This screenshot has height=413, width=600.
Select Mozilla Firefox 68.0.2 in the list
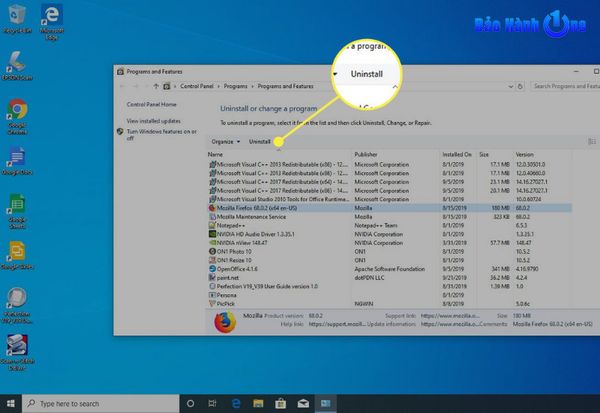coord(264,206)
